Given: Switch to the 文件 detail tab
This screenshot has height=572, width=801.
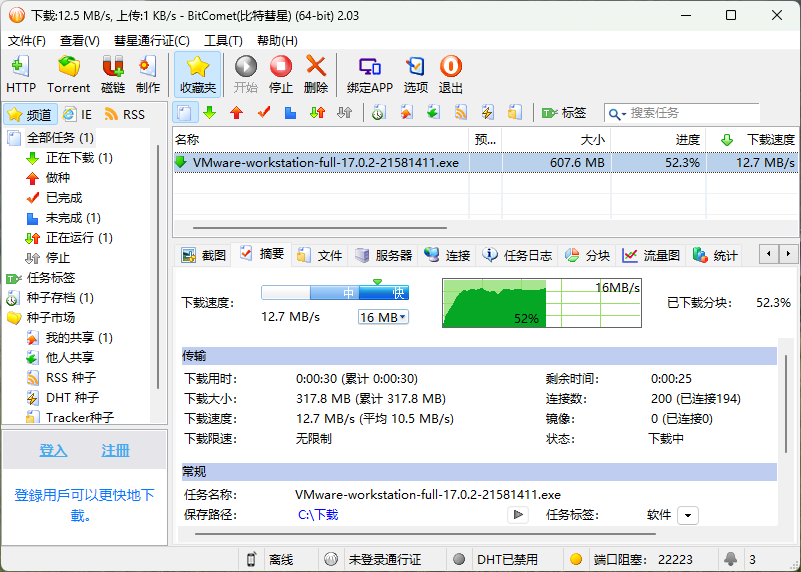Looking at the screenshot, I should pyautogui.click(x=320, y=255).
